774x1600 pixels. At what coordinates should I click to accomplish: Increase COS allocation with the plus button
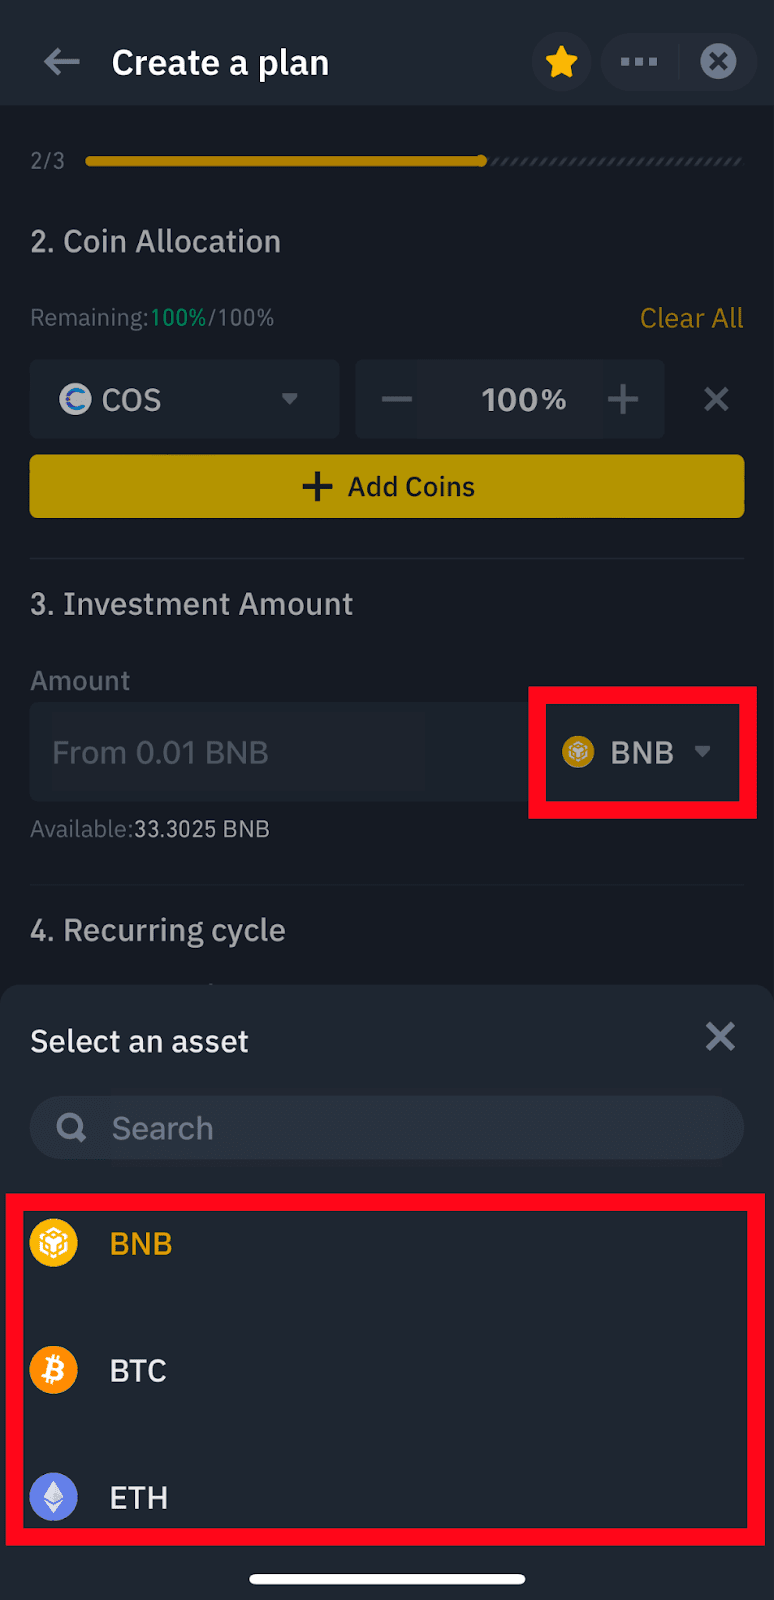[x=623, y=400]
